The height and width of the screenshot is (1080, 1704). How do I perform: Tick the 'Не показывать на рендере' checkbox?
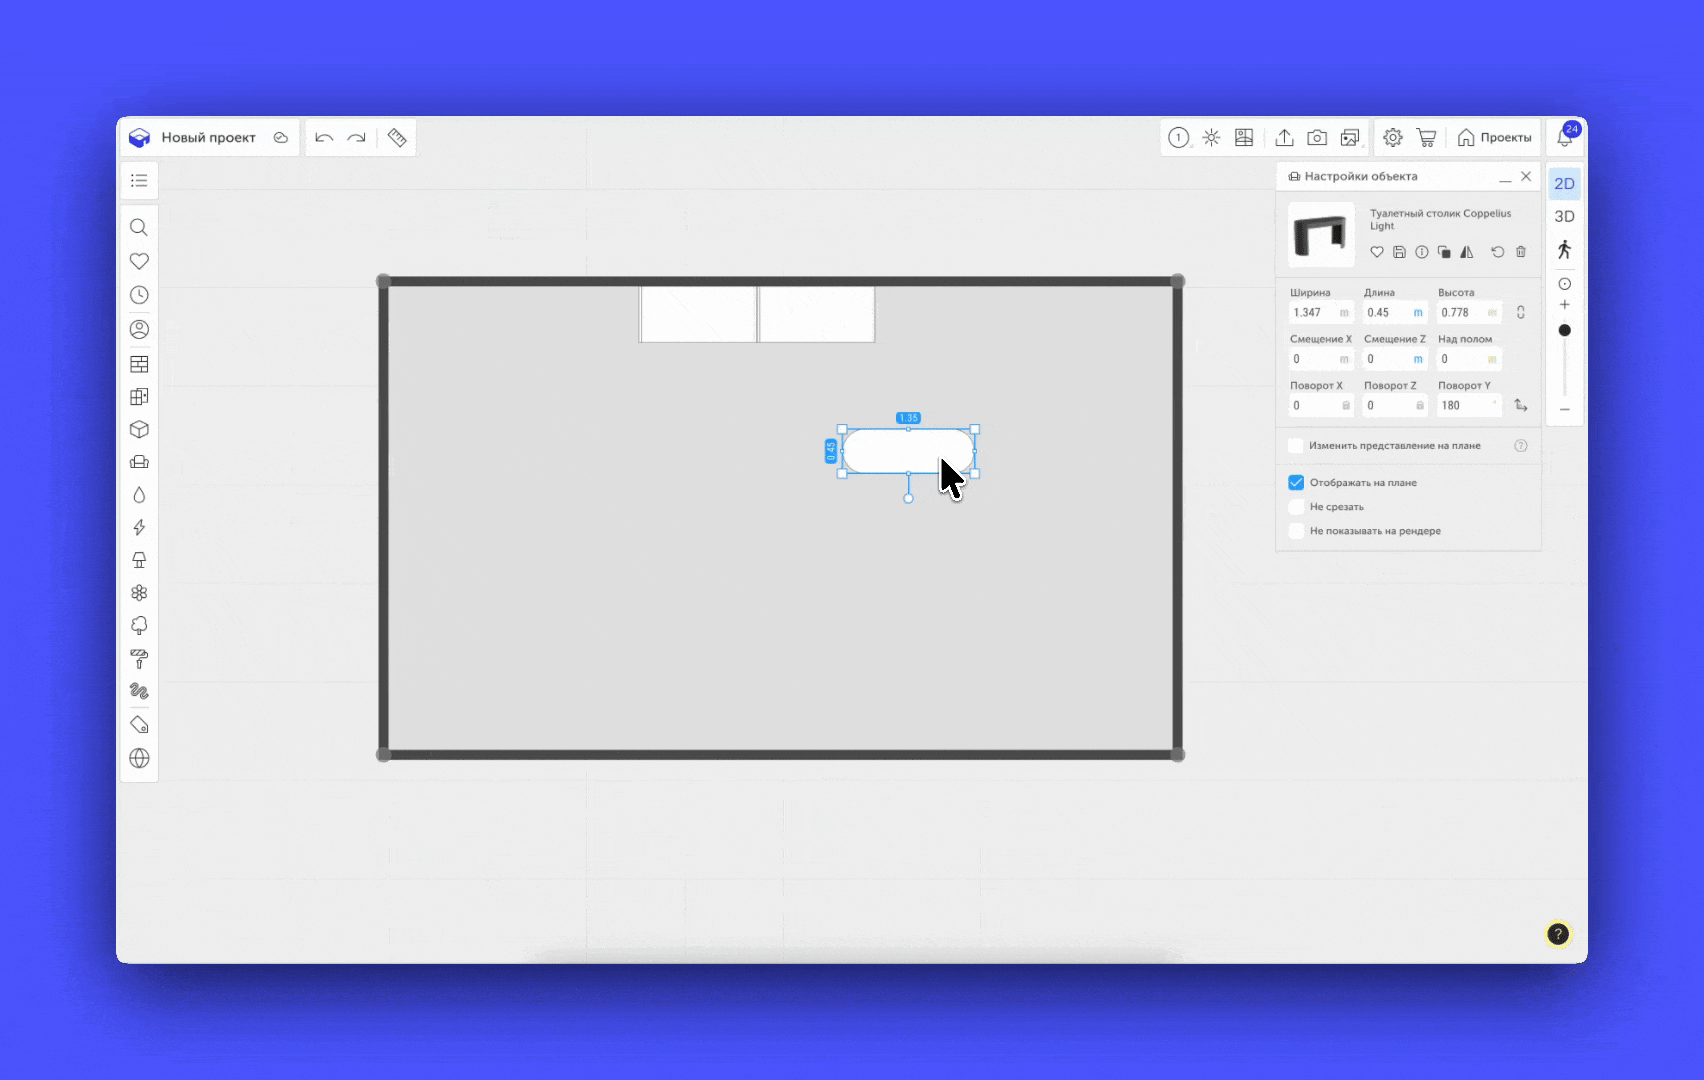pos(1296,531)
